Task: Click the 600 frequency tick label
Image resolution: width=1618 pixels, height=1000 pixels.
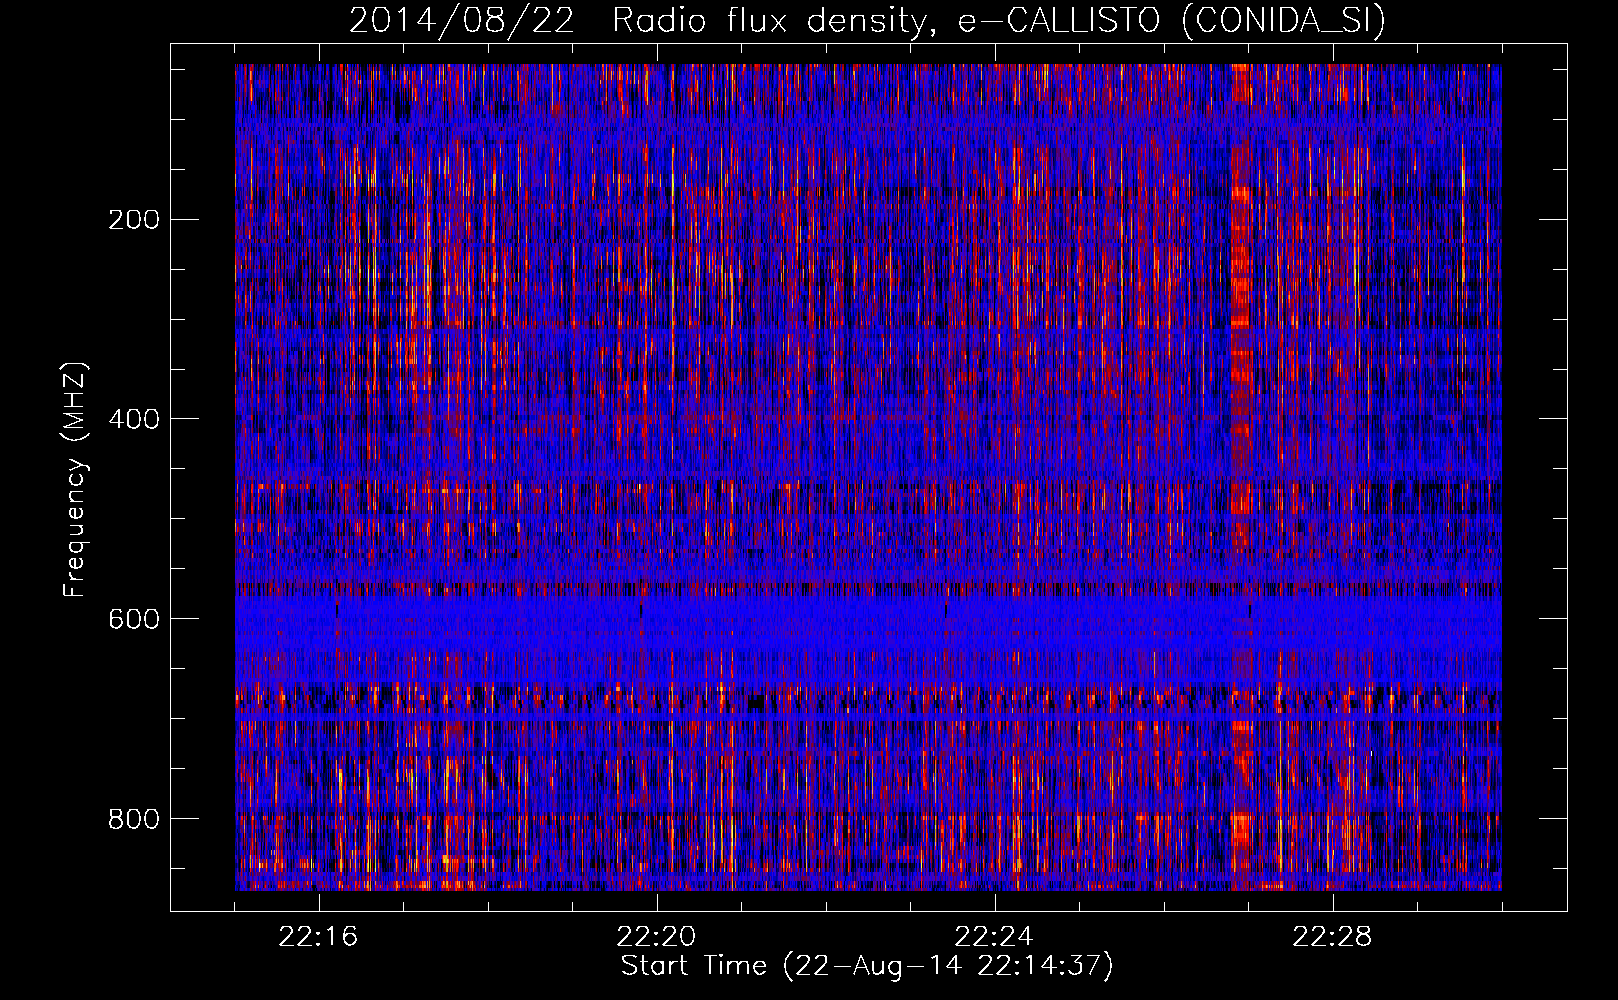Action: pyautogui.click(x=133, y=619)
